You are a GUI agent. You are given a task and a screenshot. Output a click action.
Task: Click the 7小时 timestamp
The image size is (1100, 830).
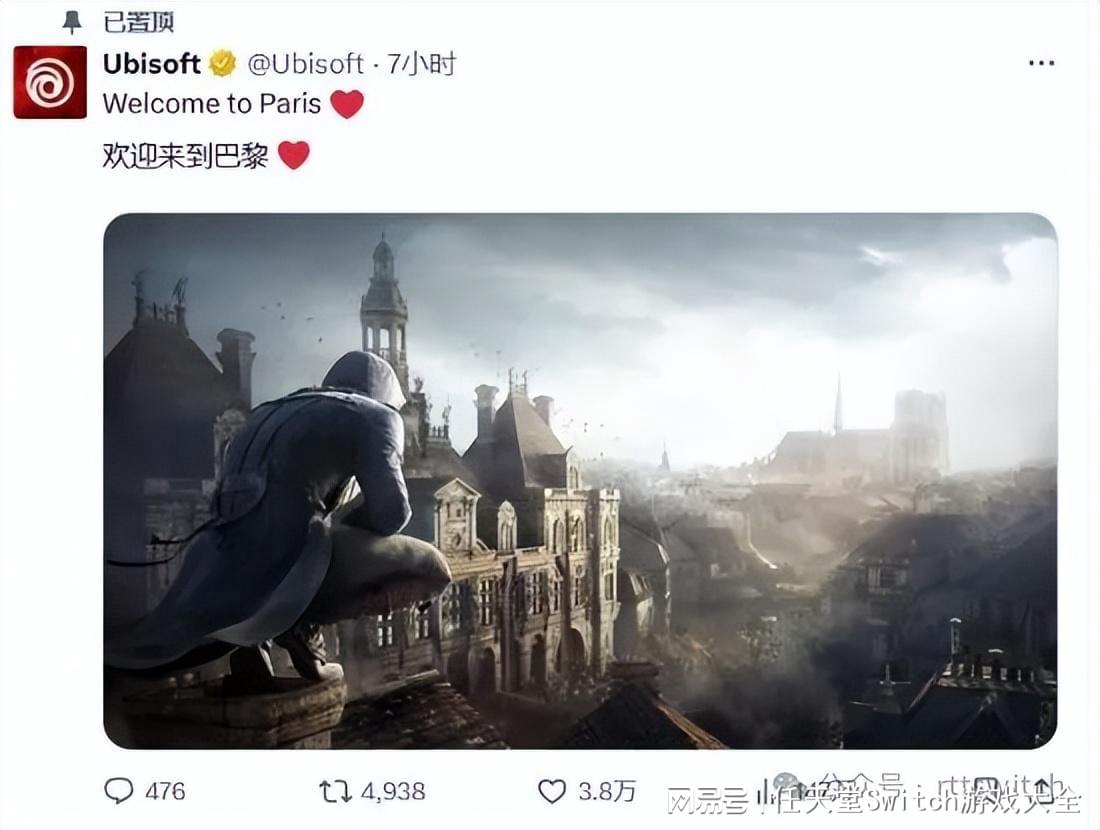pyautogui.click(x=422, y=64)
